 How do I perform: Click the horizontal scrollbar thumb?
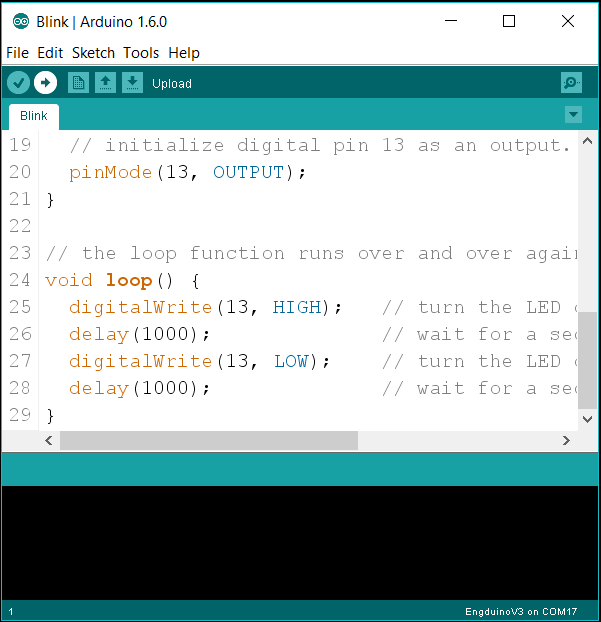(209, 440)
